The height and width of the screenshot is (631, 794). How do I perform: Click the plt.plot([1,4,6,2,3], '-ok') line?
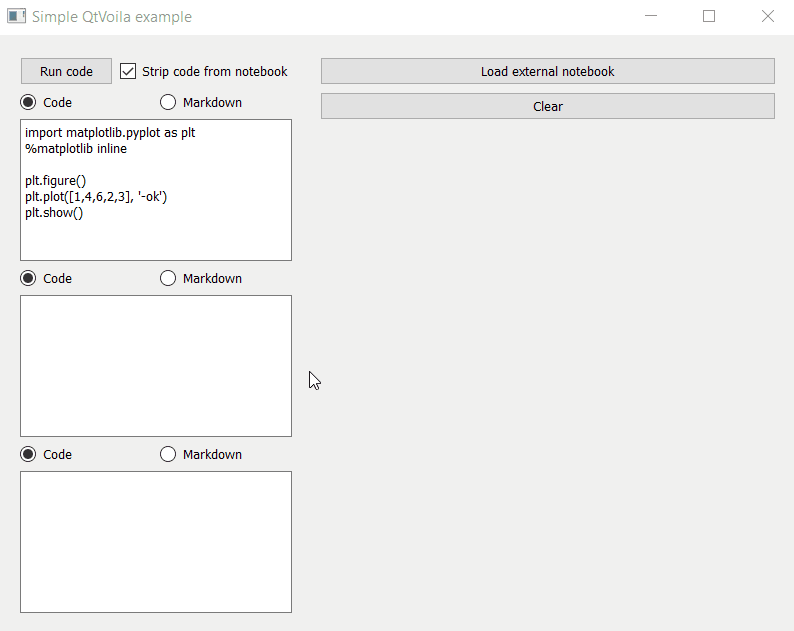tap(96, 196)
